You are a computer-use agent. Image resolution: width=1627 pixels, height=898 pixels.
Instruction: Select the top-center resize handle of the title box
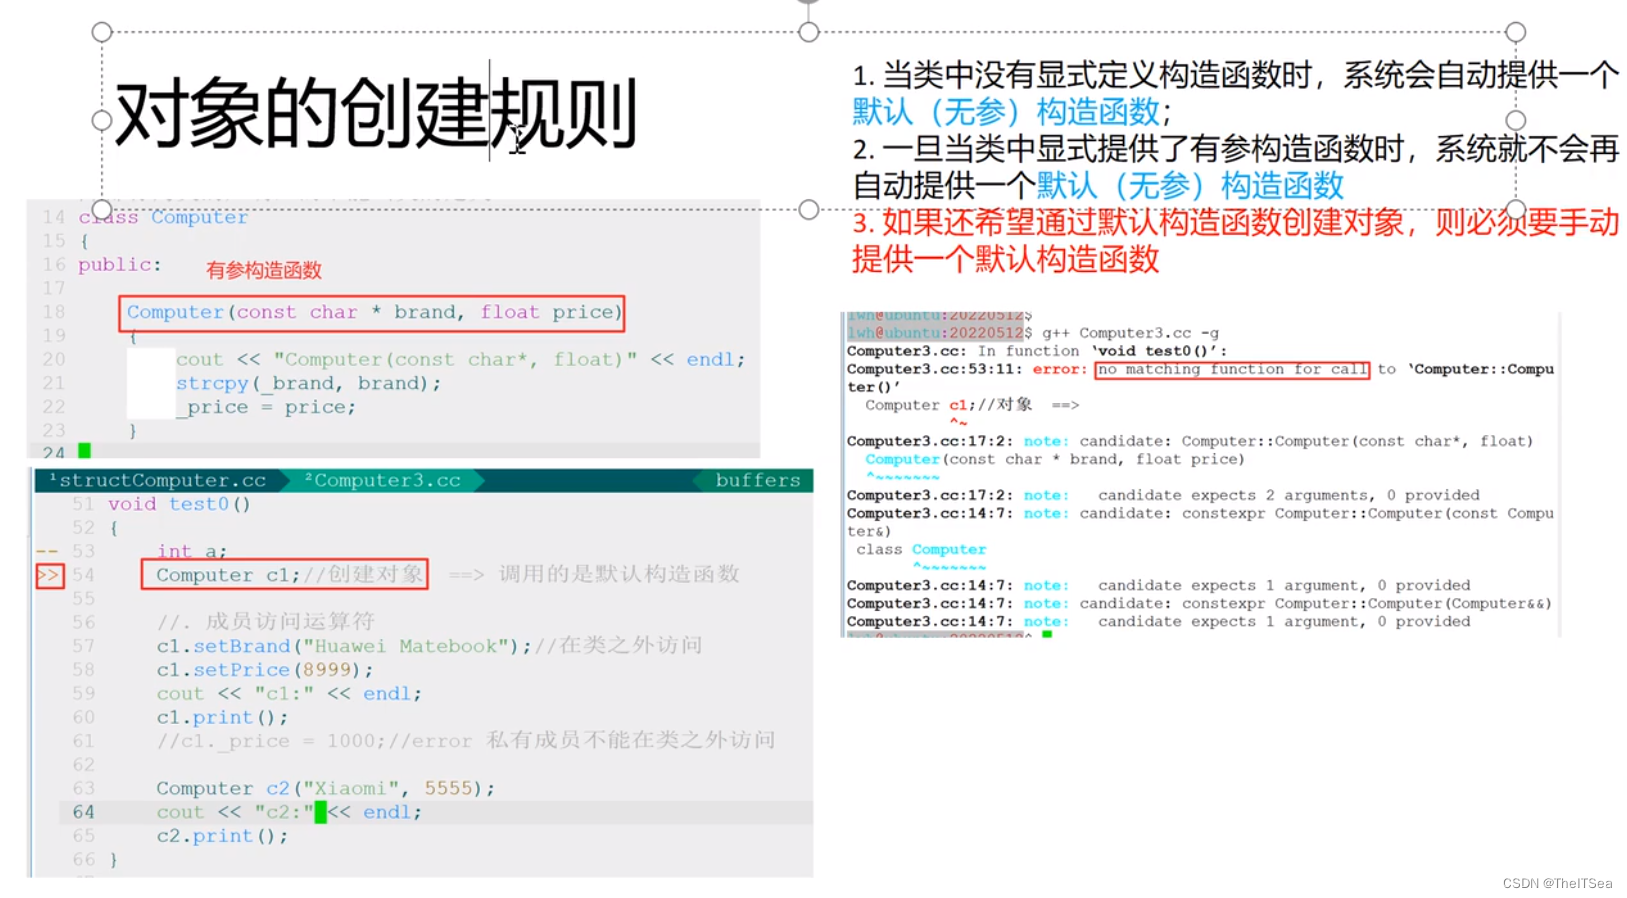[x=809, y=32]
